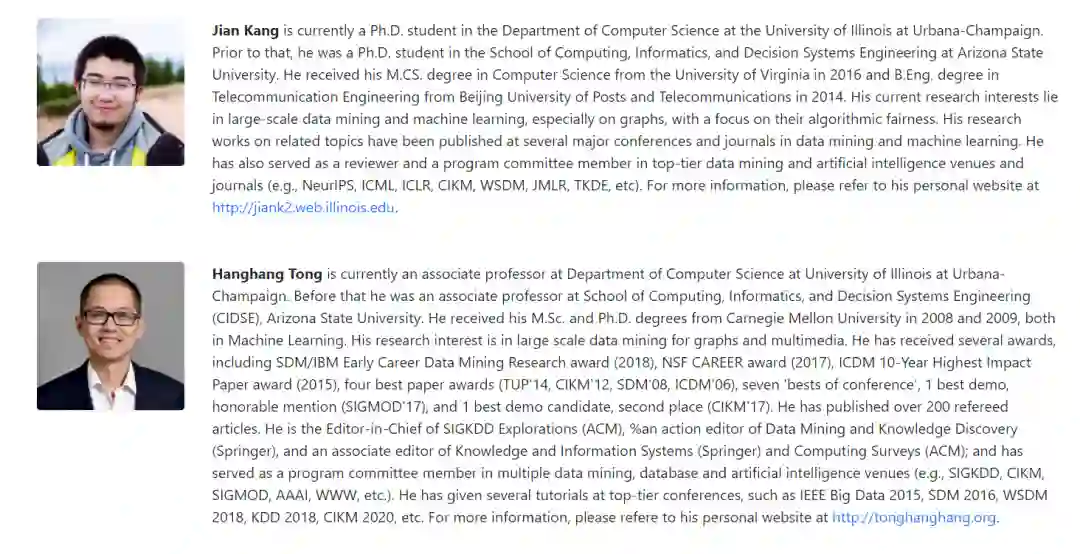Click Hanghang Tong's profile photo
Image resolution: width=1080 pixels, height=554 pixels.
(x=110, y=336)
